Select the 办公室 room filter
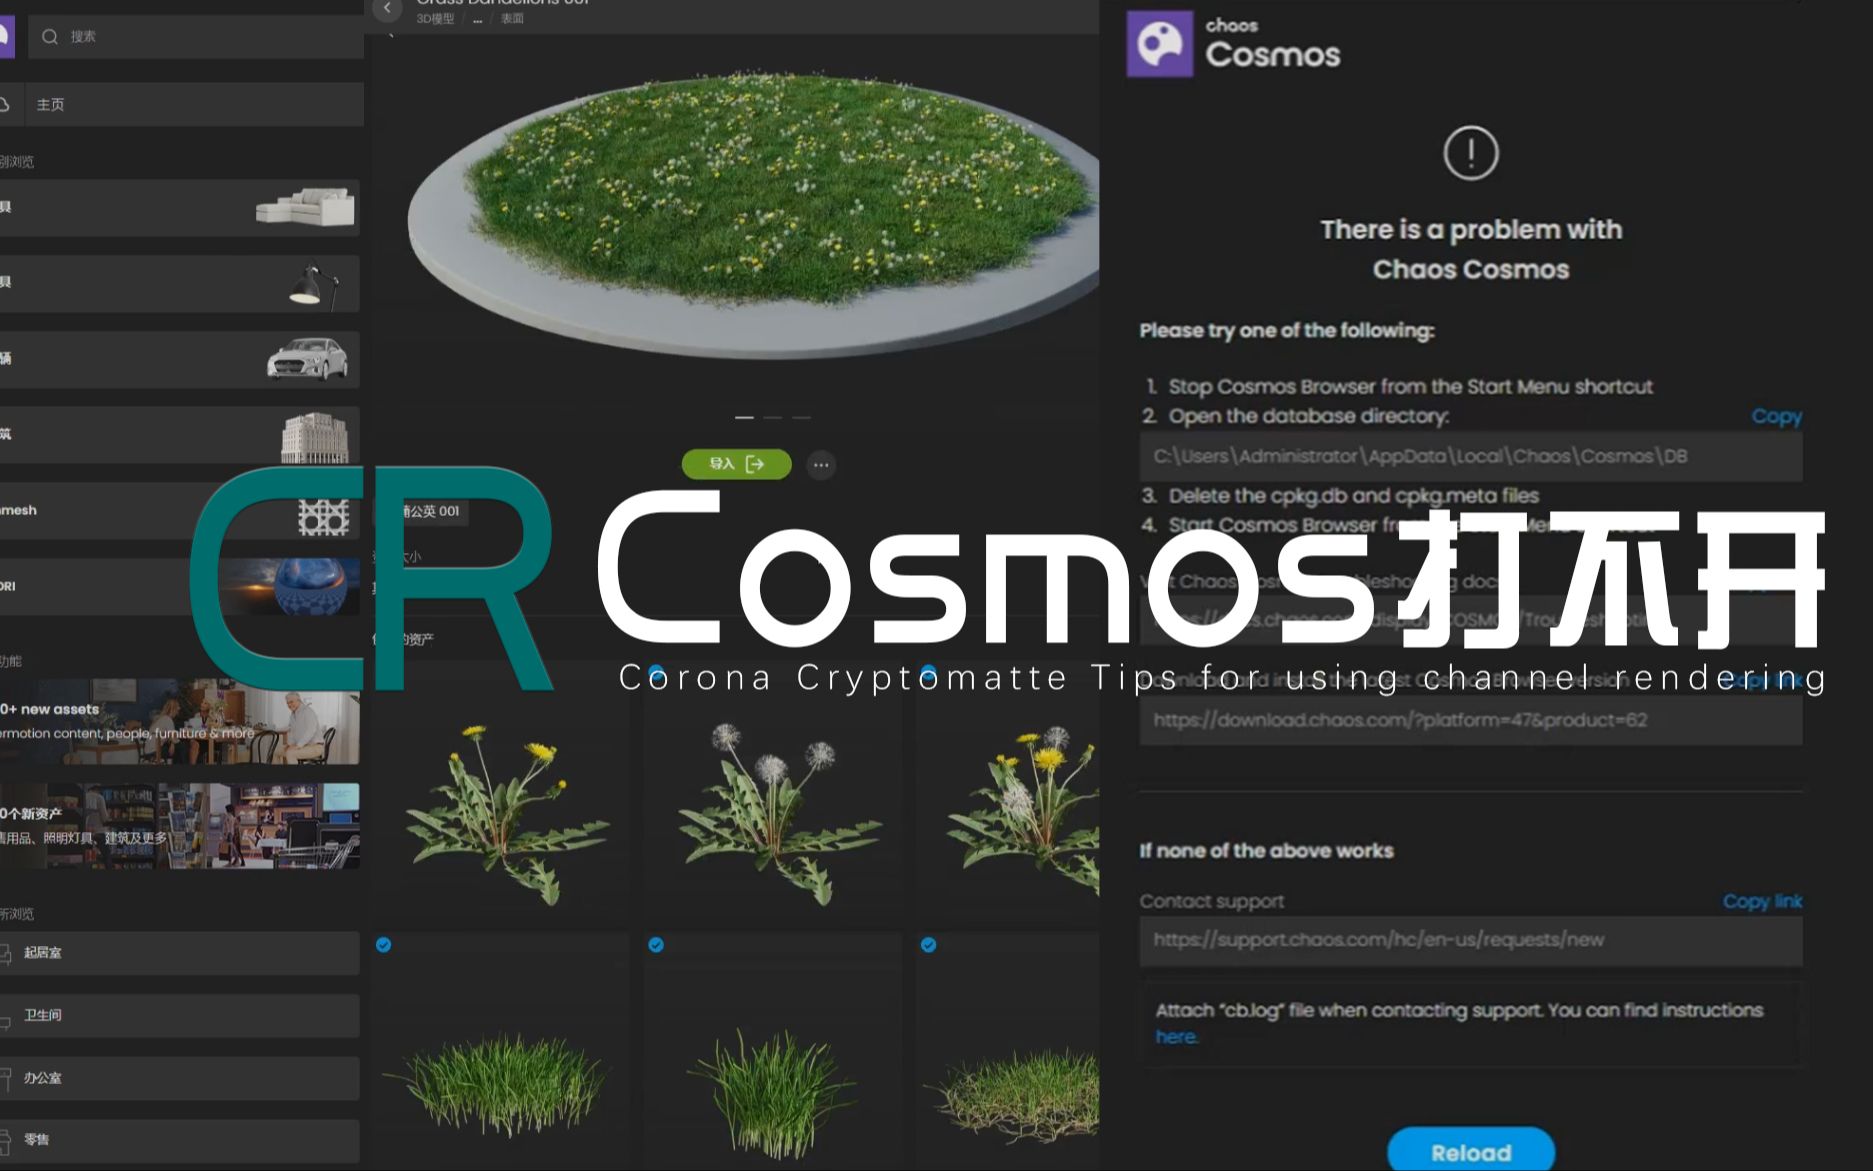Image resolution: width=1873 pixels, height=1171 pixels. tap(179, 1078)
